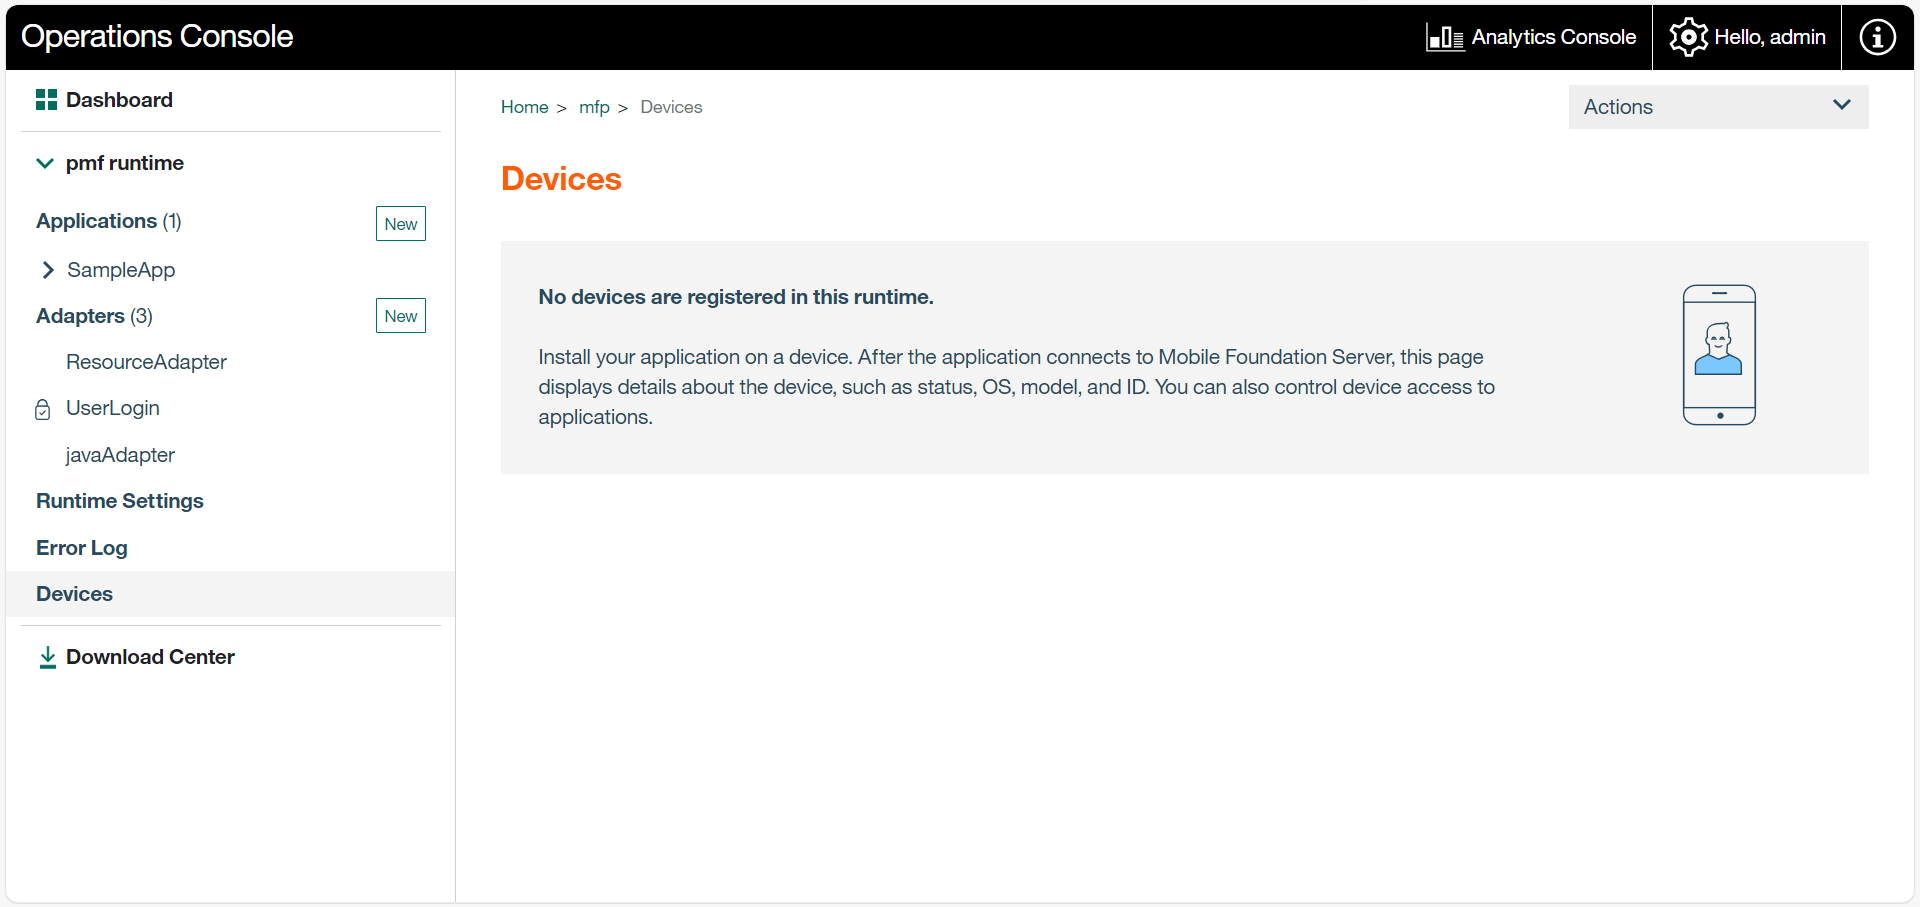Open the info icon in the top bar

(1878, 36)
